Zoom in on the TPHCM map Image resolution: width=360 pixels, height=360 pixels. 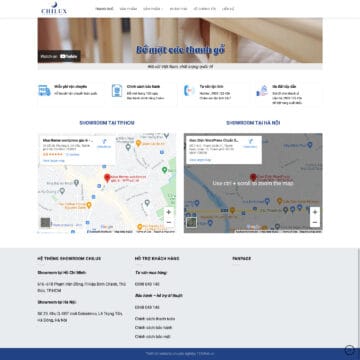point(169,212)
